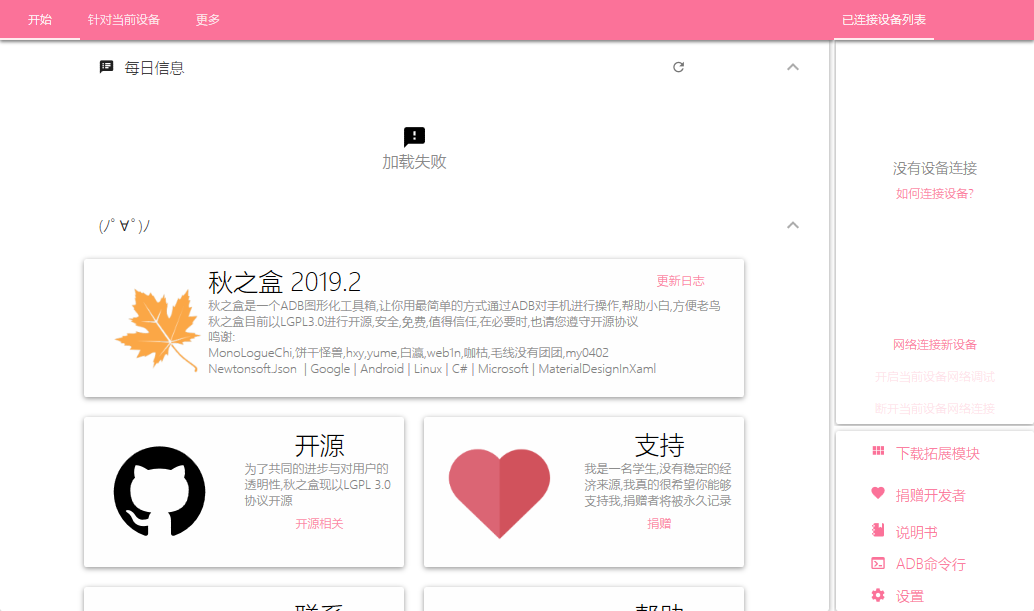The image size is (1034, 611).
Task: Click 如何连接设备? link
Action: click(x=934, y=195)
